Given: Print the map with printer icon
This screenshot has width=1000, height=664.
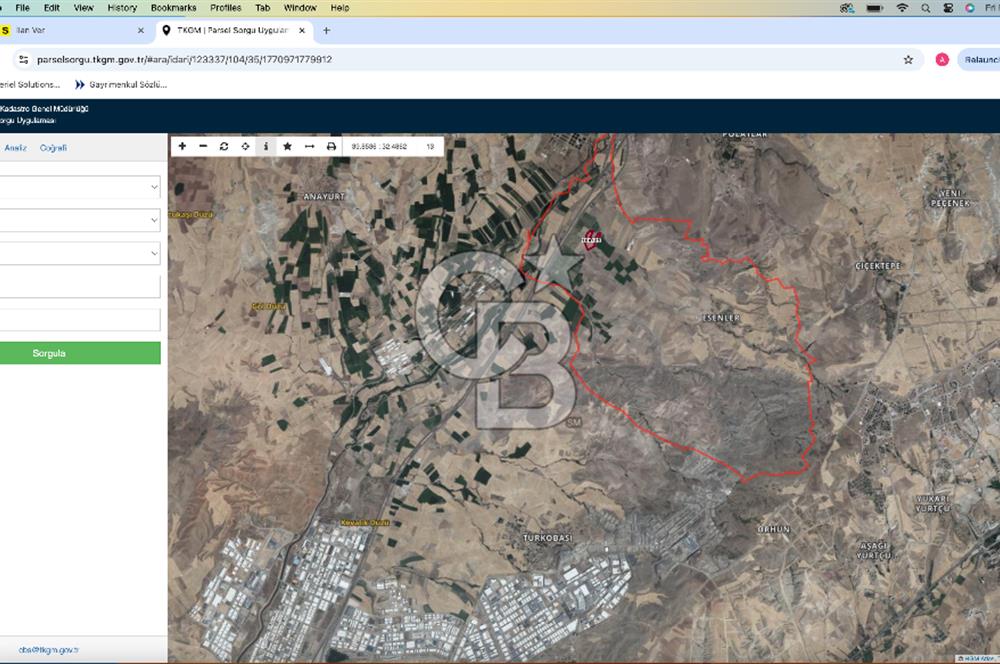Looking at the screenshot, I should 331,146.
